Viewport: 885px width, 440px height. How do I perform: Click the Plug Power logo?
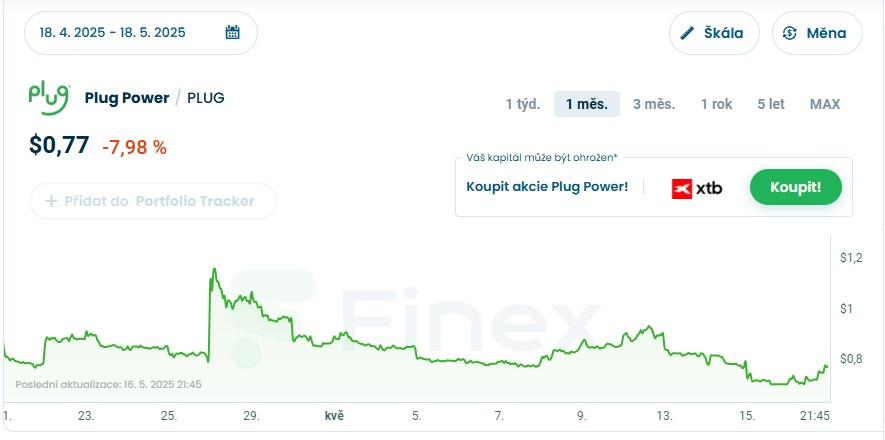click(x=50, y=99)
